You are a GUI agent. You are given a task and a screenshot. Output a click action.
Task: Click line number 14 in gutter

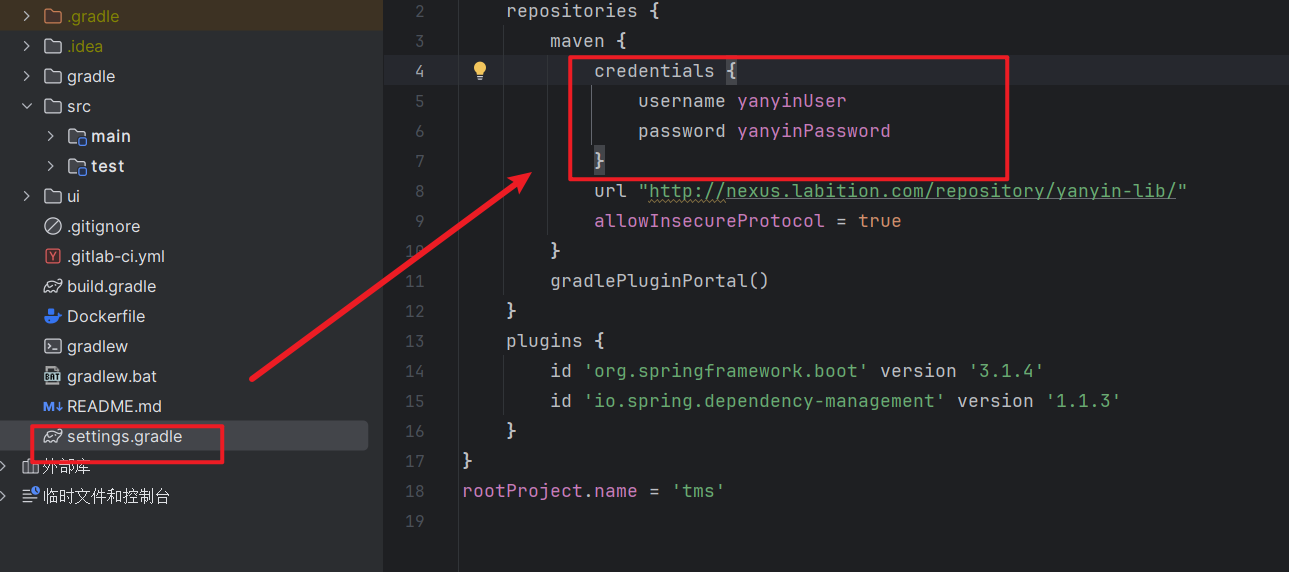(414, 371)
